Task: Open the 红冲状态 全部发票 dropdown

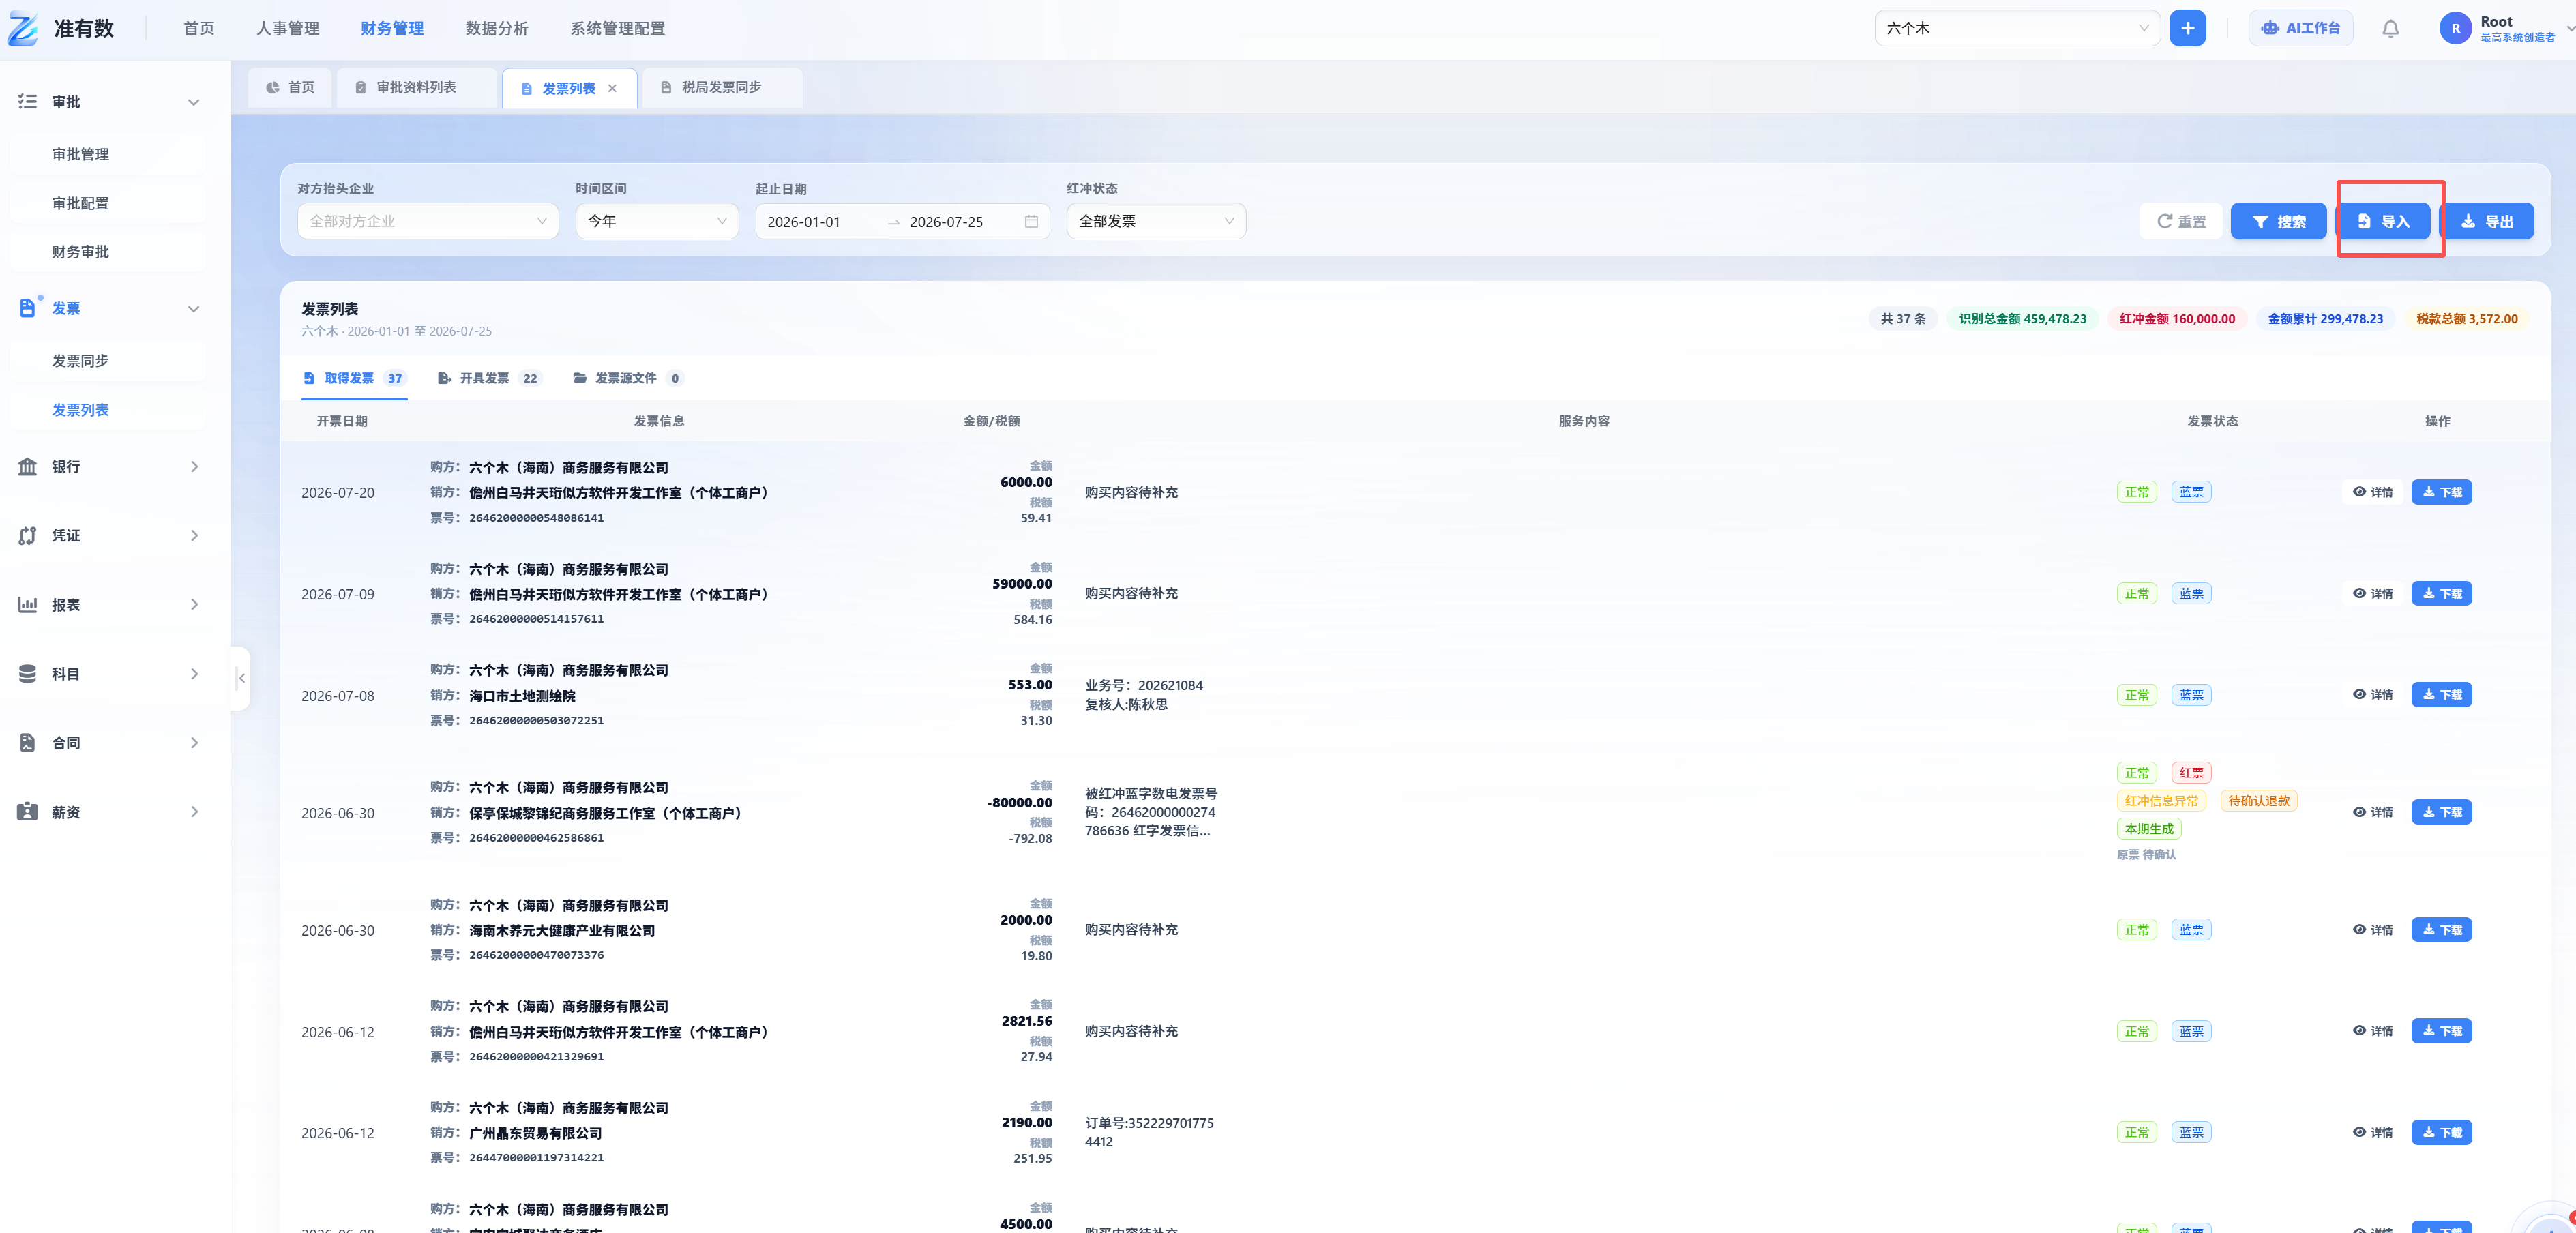Action: (1156, 221)
